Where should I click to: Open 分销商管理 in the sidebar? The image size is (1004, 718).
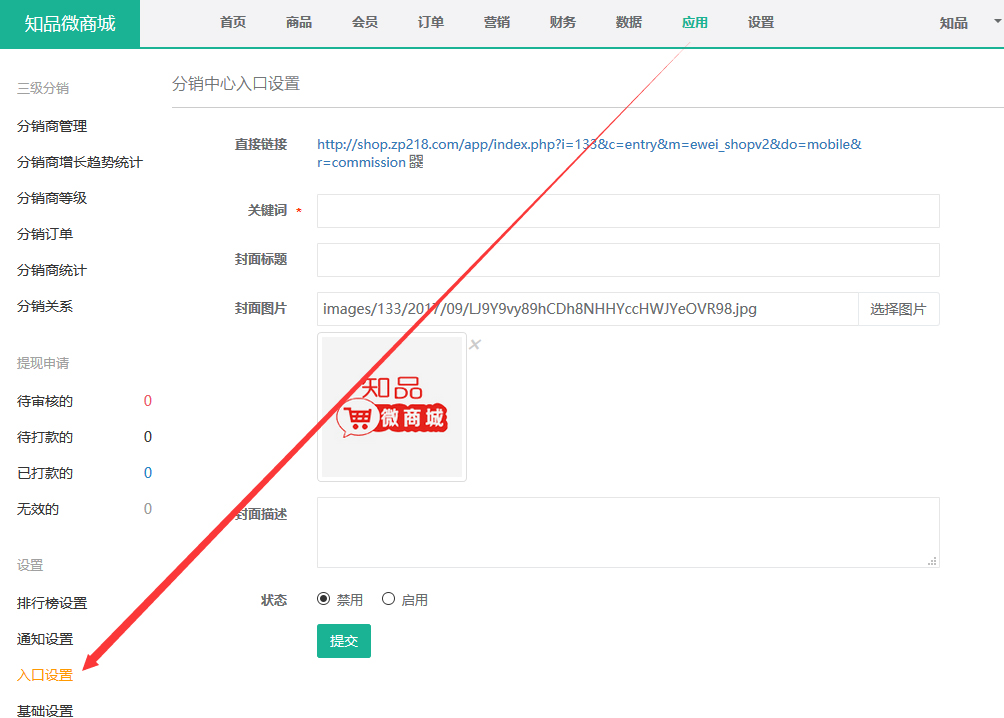pyautogui.click(x=52, y=126)
